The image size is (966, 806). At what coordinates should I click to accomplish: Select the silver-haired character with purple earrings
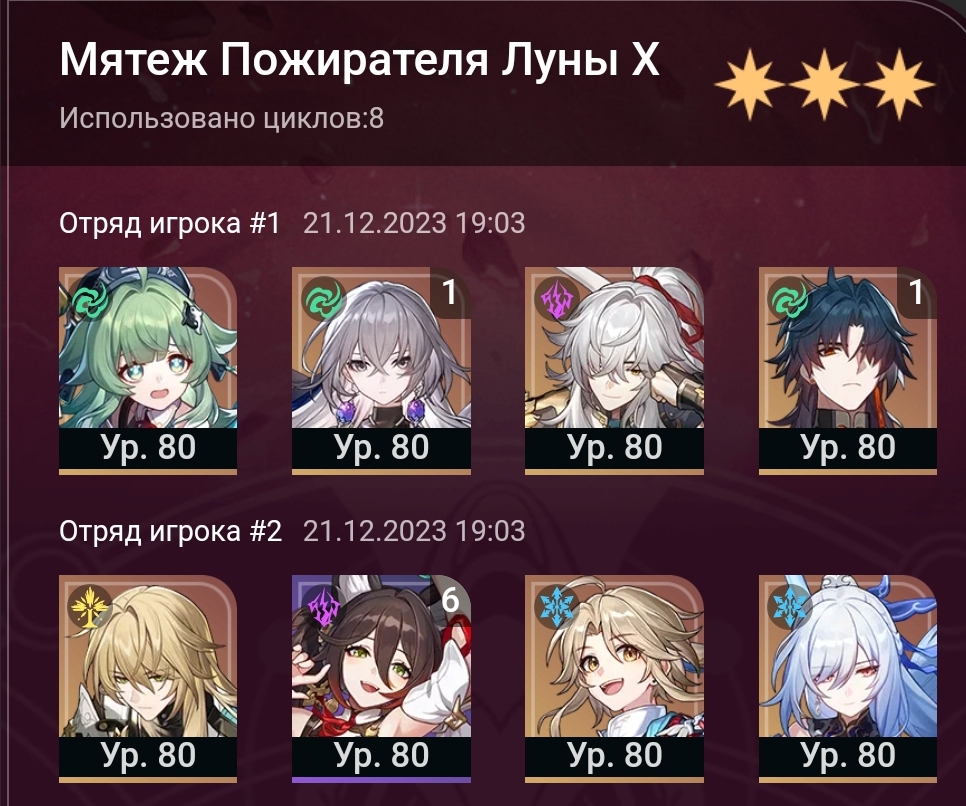[x=381, y=370]
